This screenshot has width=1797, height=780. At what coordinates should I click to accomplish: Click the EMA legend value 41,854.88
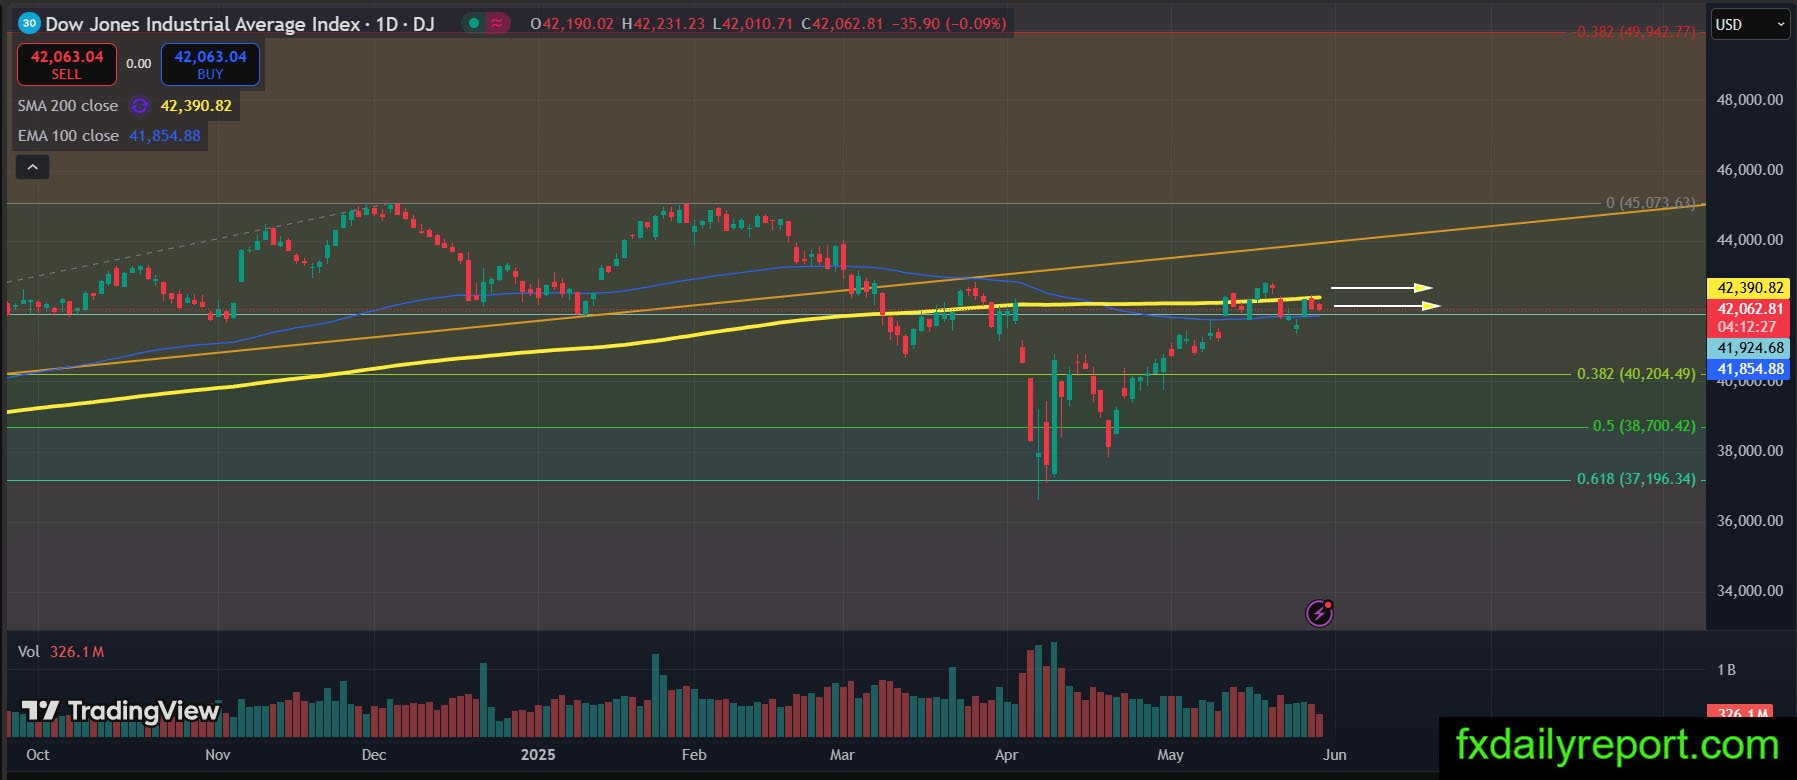pyautogui.click(x=165, y=136)
